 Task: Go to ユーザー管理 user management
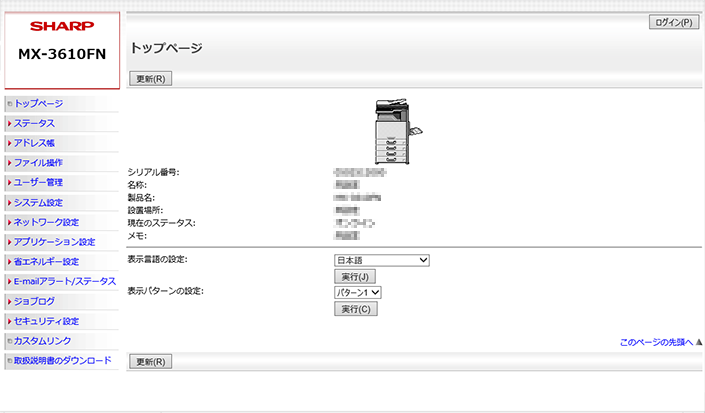click(38, 182)
